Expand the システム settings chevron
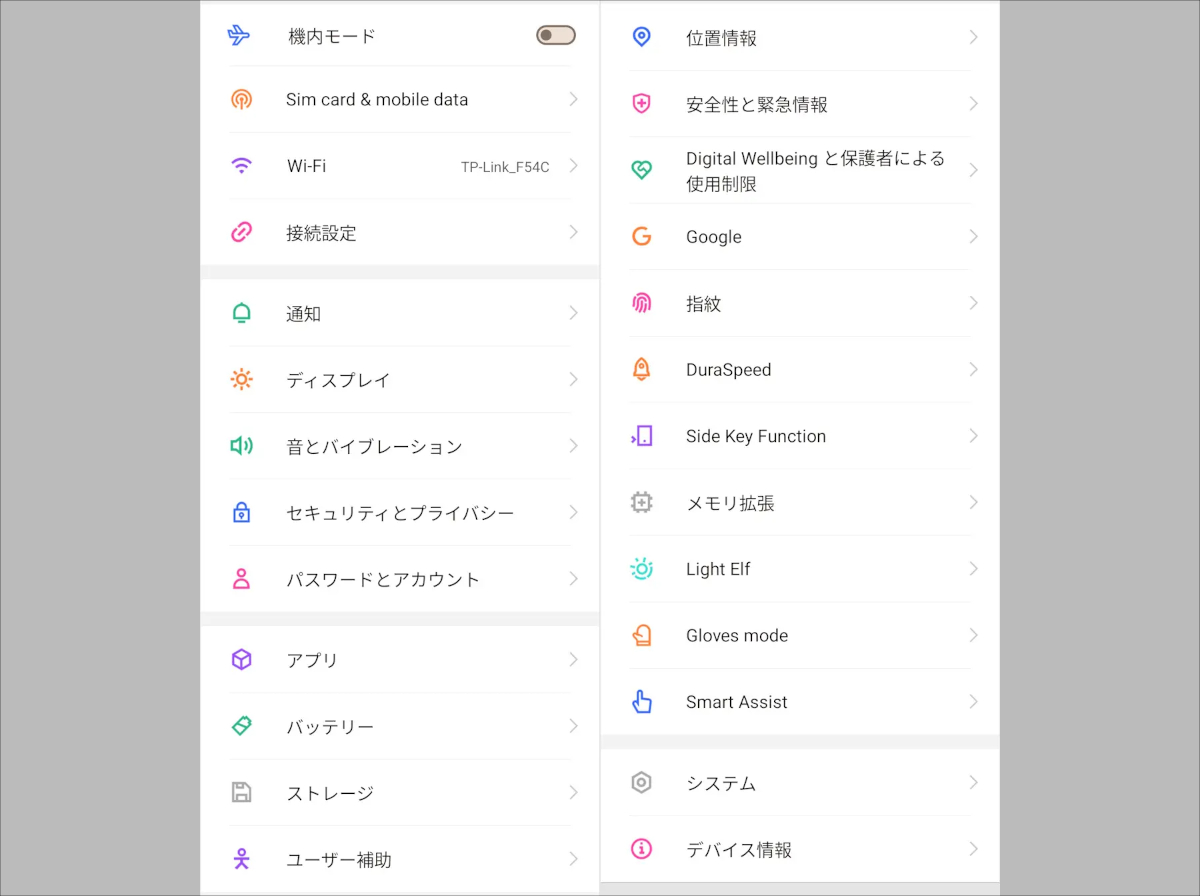Image resolution: width=1200 pixels, height=896 pixels. coord(972,783)
